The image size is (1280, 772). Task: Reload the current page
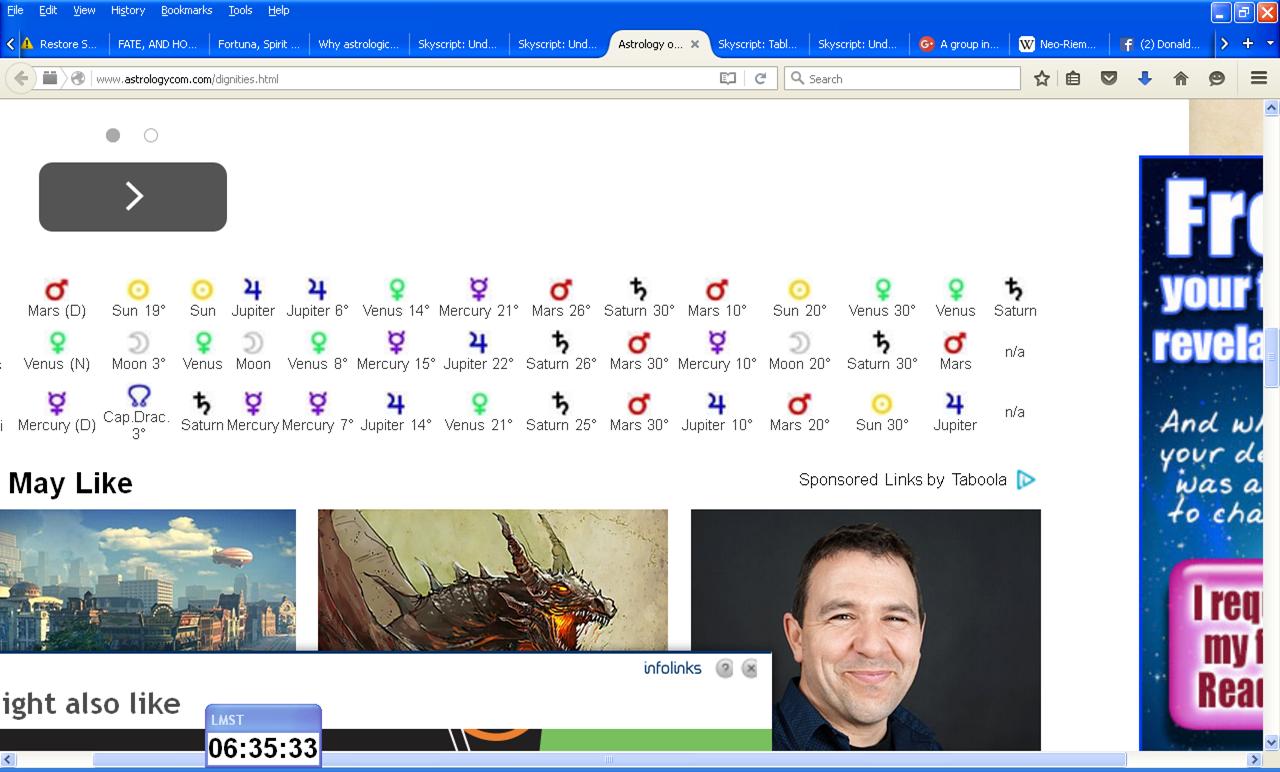[760, 78]
